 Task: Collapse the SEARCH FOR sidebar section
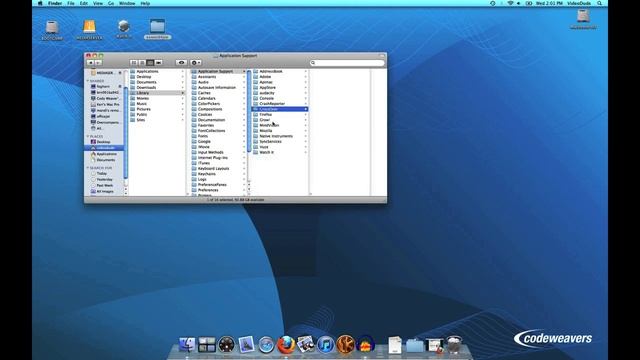click(88, 168)
